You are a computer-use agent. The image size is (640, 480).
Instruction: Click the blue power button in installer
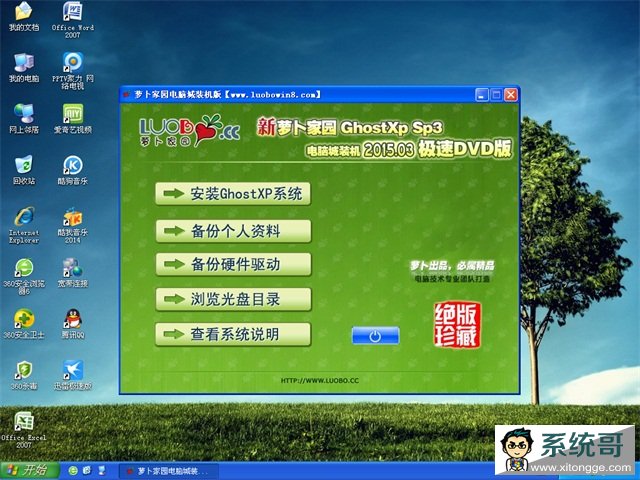click(376, 336)
